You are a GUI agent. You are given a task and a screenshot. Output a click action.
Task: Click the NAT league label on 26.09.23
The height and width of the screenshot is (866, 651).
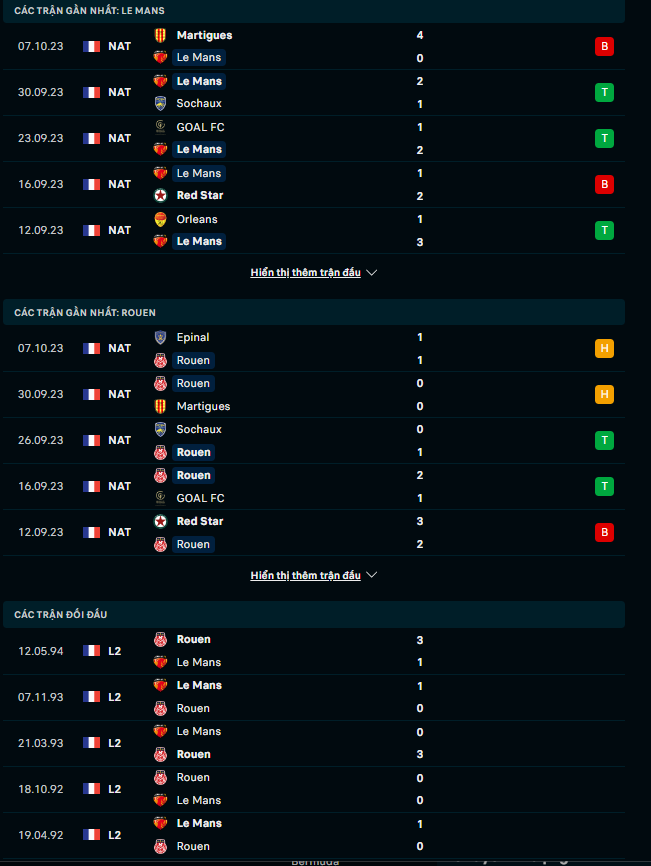tap(119, 440)
